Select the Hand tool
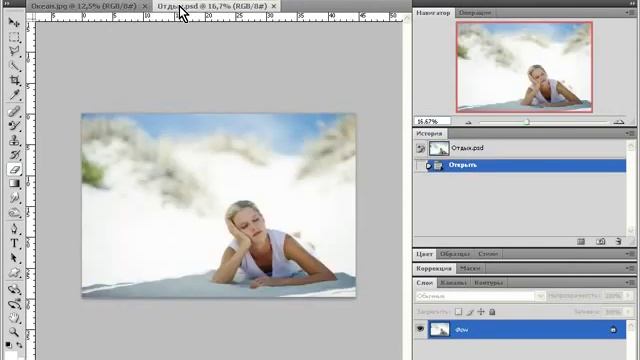This screenshot has width=640, height=360. click(14, 318)
